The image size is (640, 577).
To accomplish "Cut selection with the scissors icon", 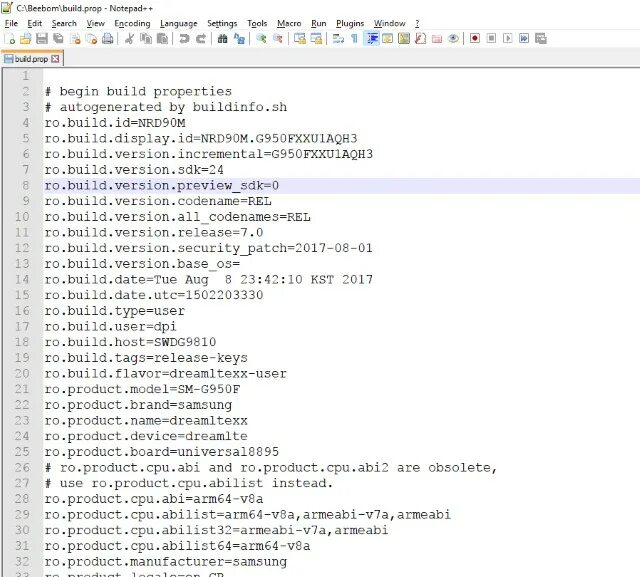I will [129, 39].
